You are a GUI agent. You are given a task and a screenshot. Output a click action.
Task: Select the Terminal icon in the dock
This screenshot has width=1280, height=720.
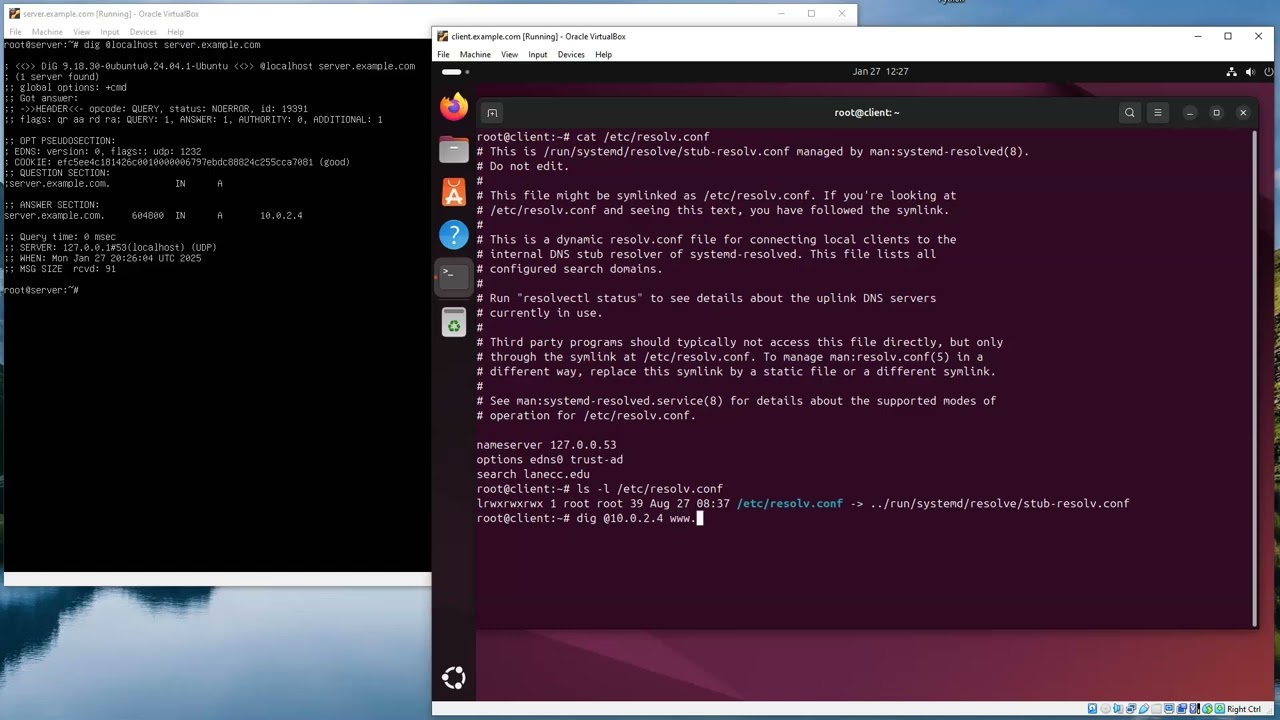point(454,277)
